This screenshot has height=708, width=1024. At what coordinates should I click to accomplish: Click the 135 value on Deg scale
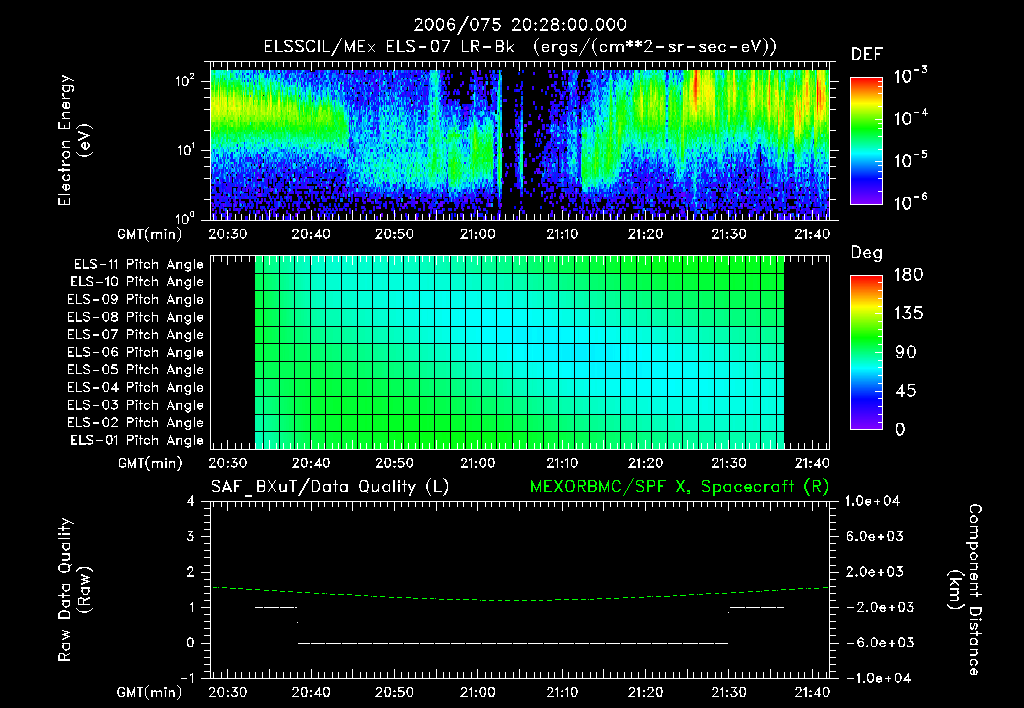[x=908, y=313]
